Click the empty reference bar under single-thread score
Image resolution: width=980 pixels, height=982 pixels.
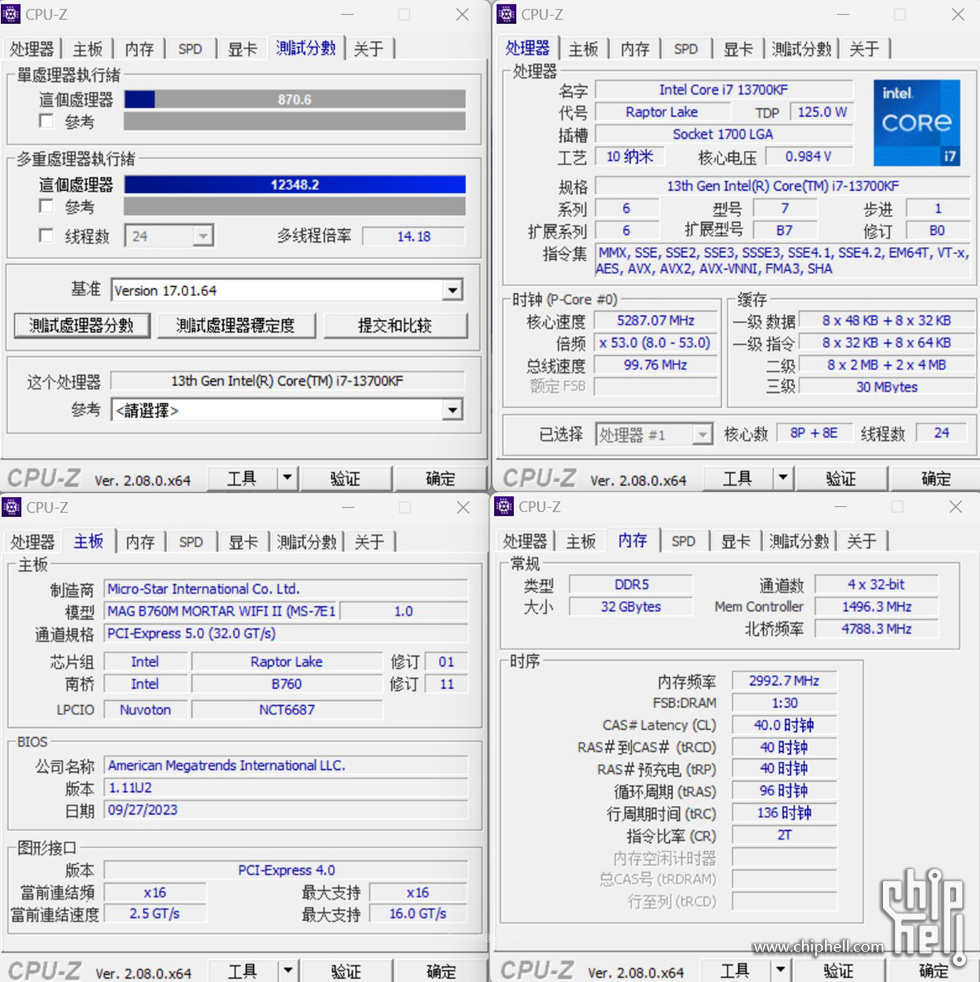[x=295, y=121]
